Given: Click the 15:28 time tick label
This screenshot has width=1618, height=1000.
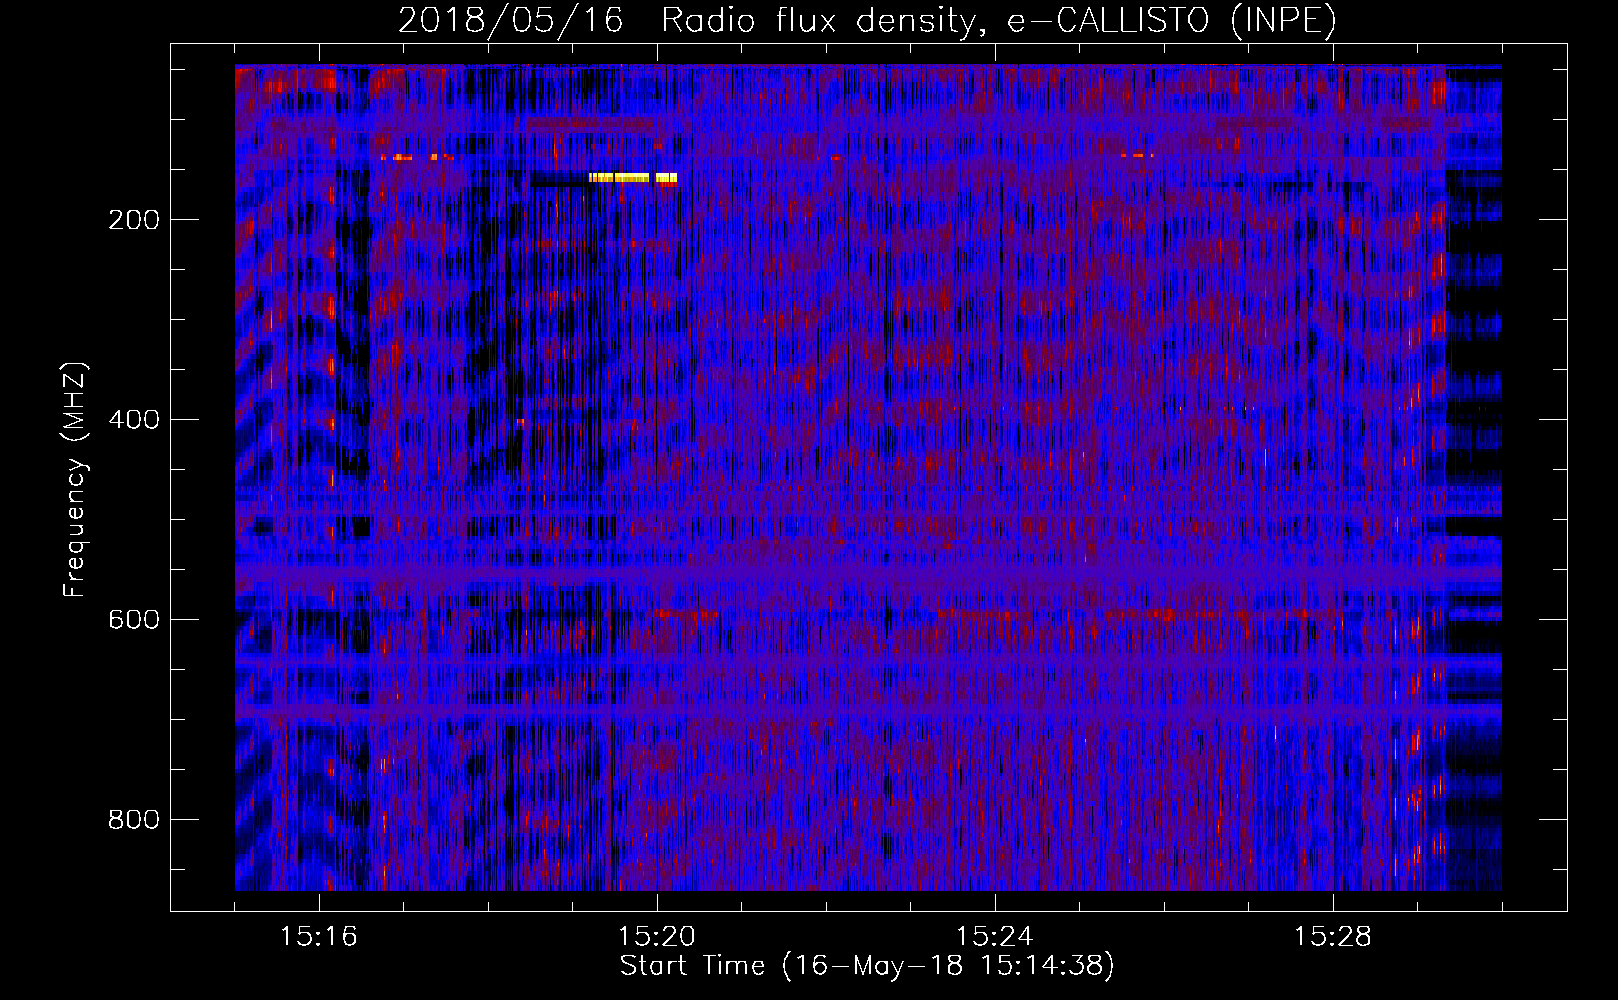Looking at the screenshot, I should click(1333, 937).
